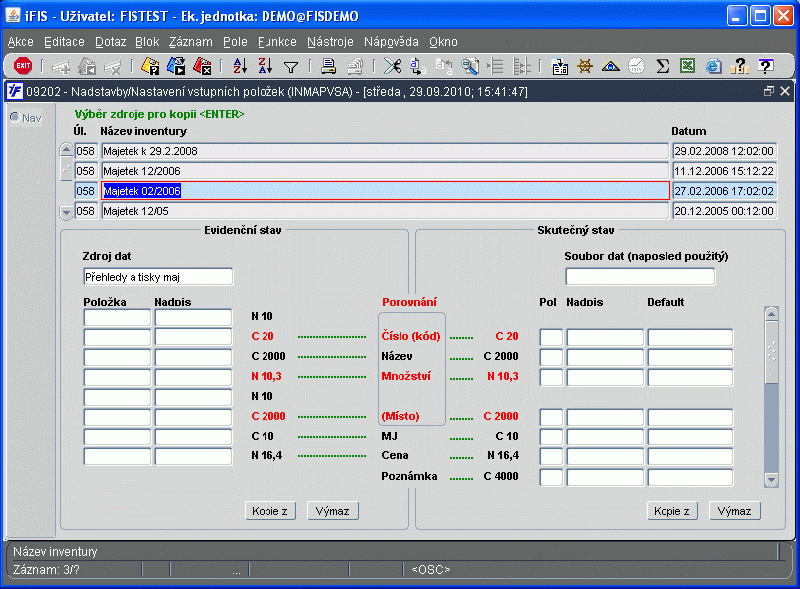
Task: Open the Akce menu
Action: [x=20, y=42]
